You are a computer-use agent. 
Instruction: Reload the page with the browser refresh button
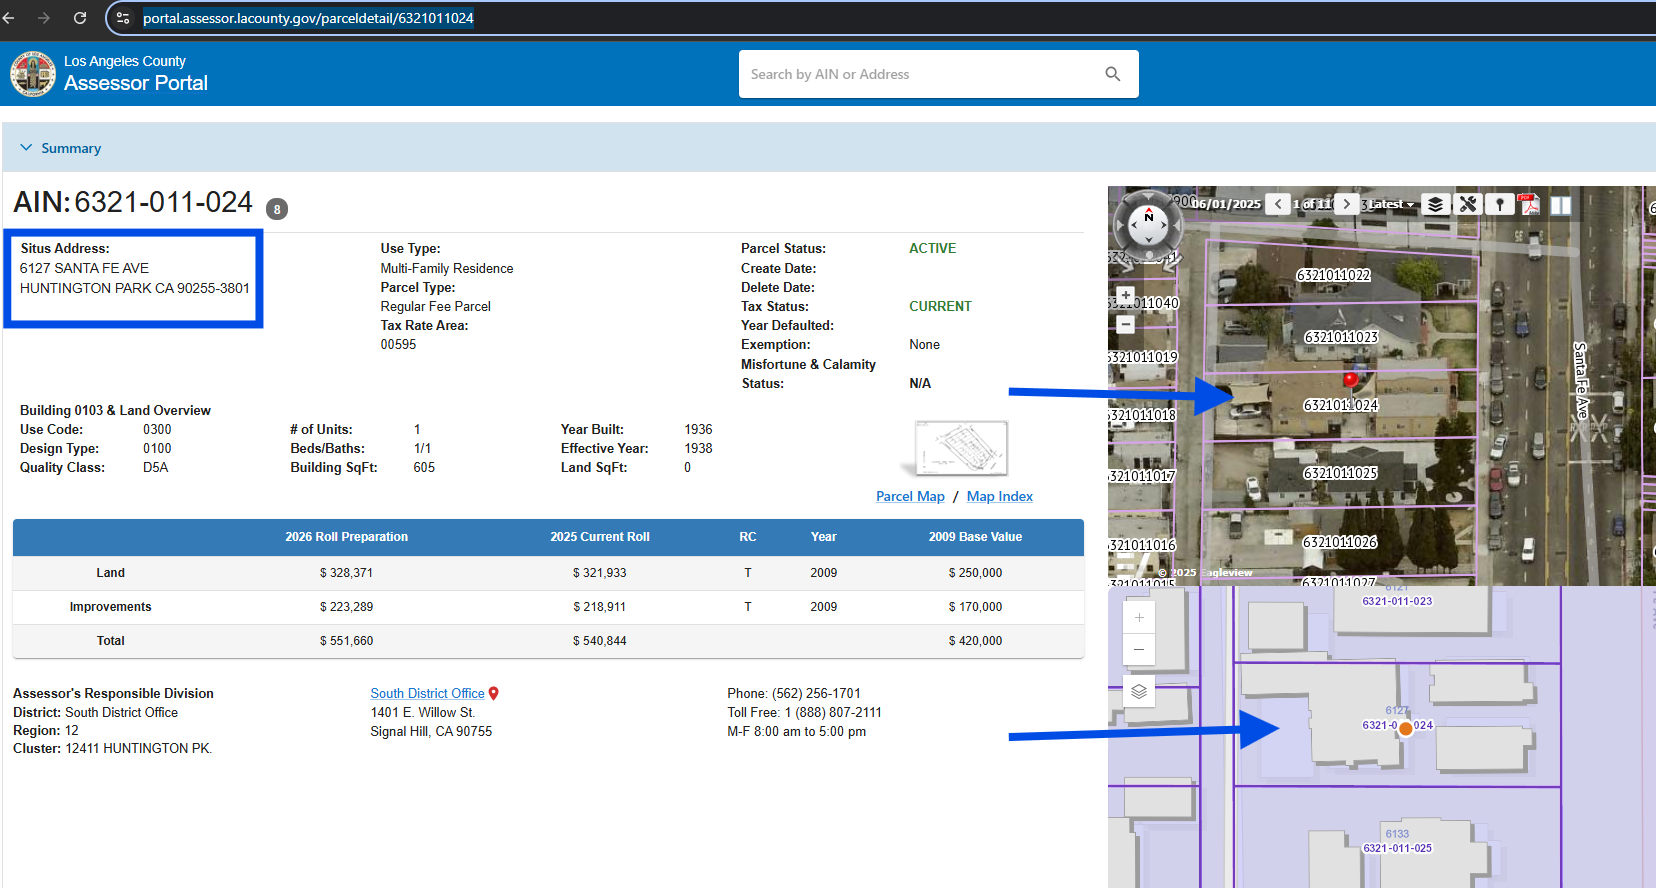80,18
